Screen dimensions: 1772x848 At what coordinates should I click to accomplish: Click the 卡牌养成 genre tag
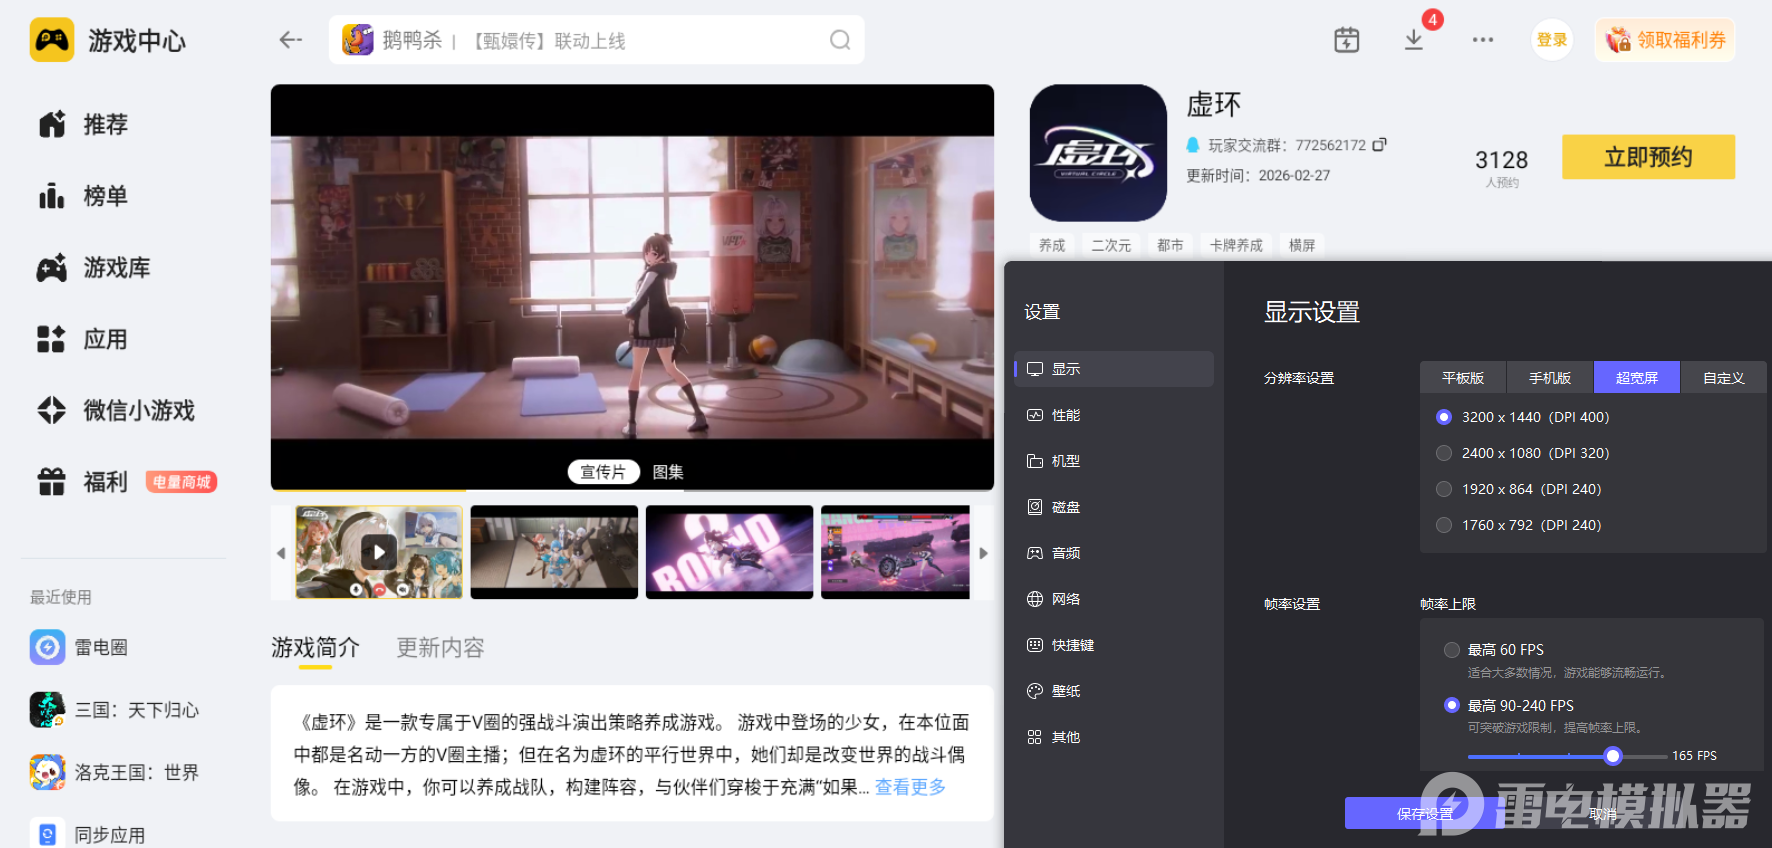tap(1236, 245)
